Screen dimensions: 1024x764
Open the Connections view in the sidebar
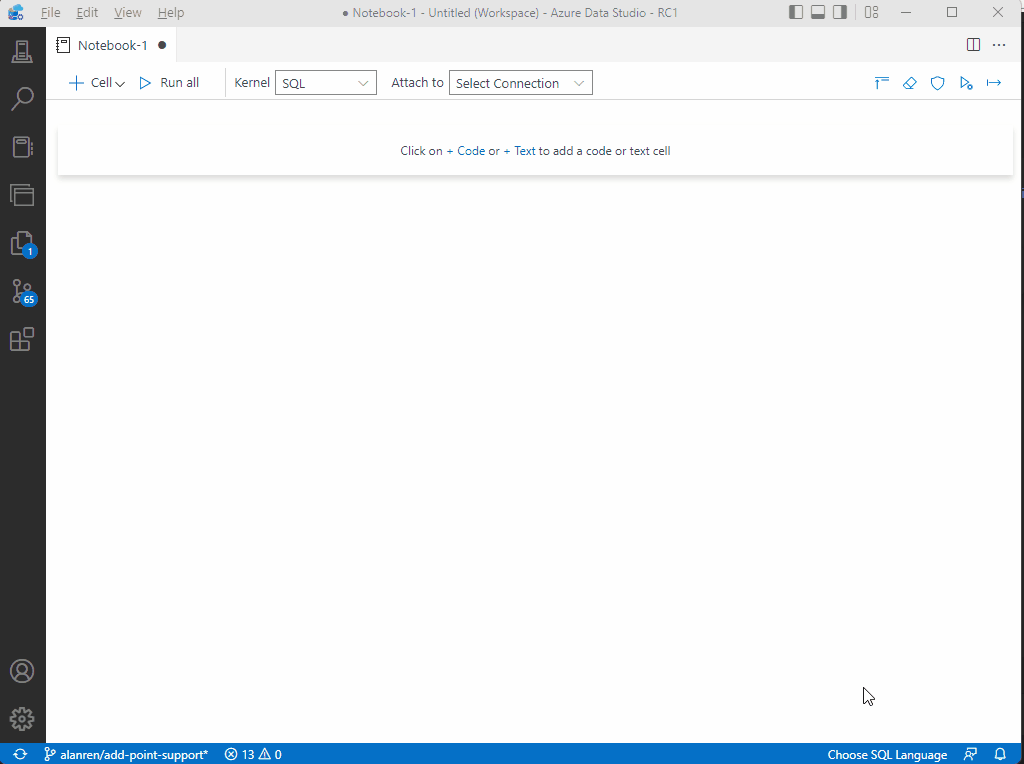click(x=22, y=50)
